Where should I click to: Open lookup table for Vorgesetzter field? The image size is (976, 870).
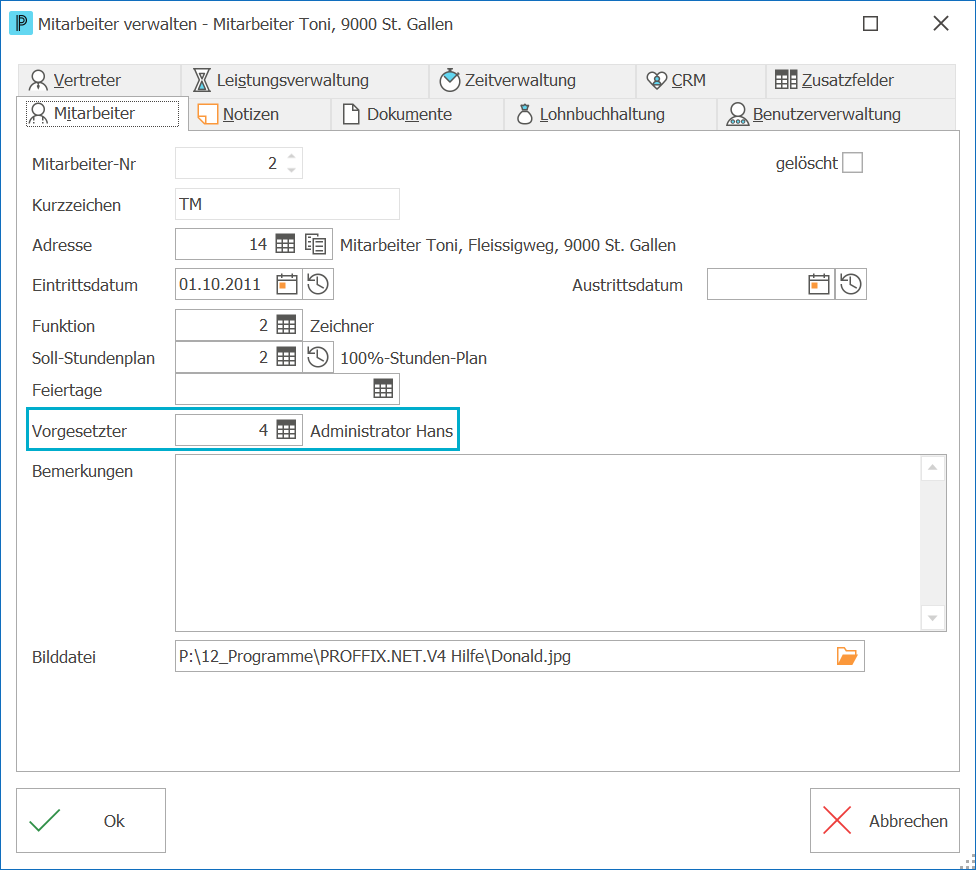[x=286, y=430]
